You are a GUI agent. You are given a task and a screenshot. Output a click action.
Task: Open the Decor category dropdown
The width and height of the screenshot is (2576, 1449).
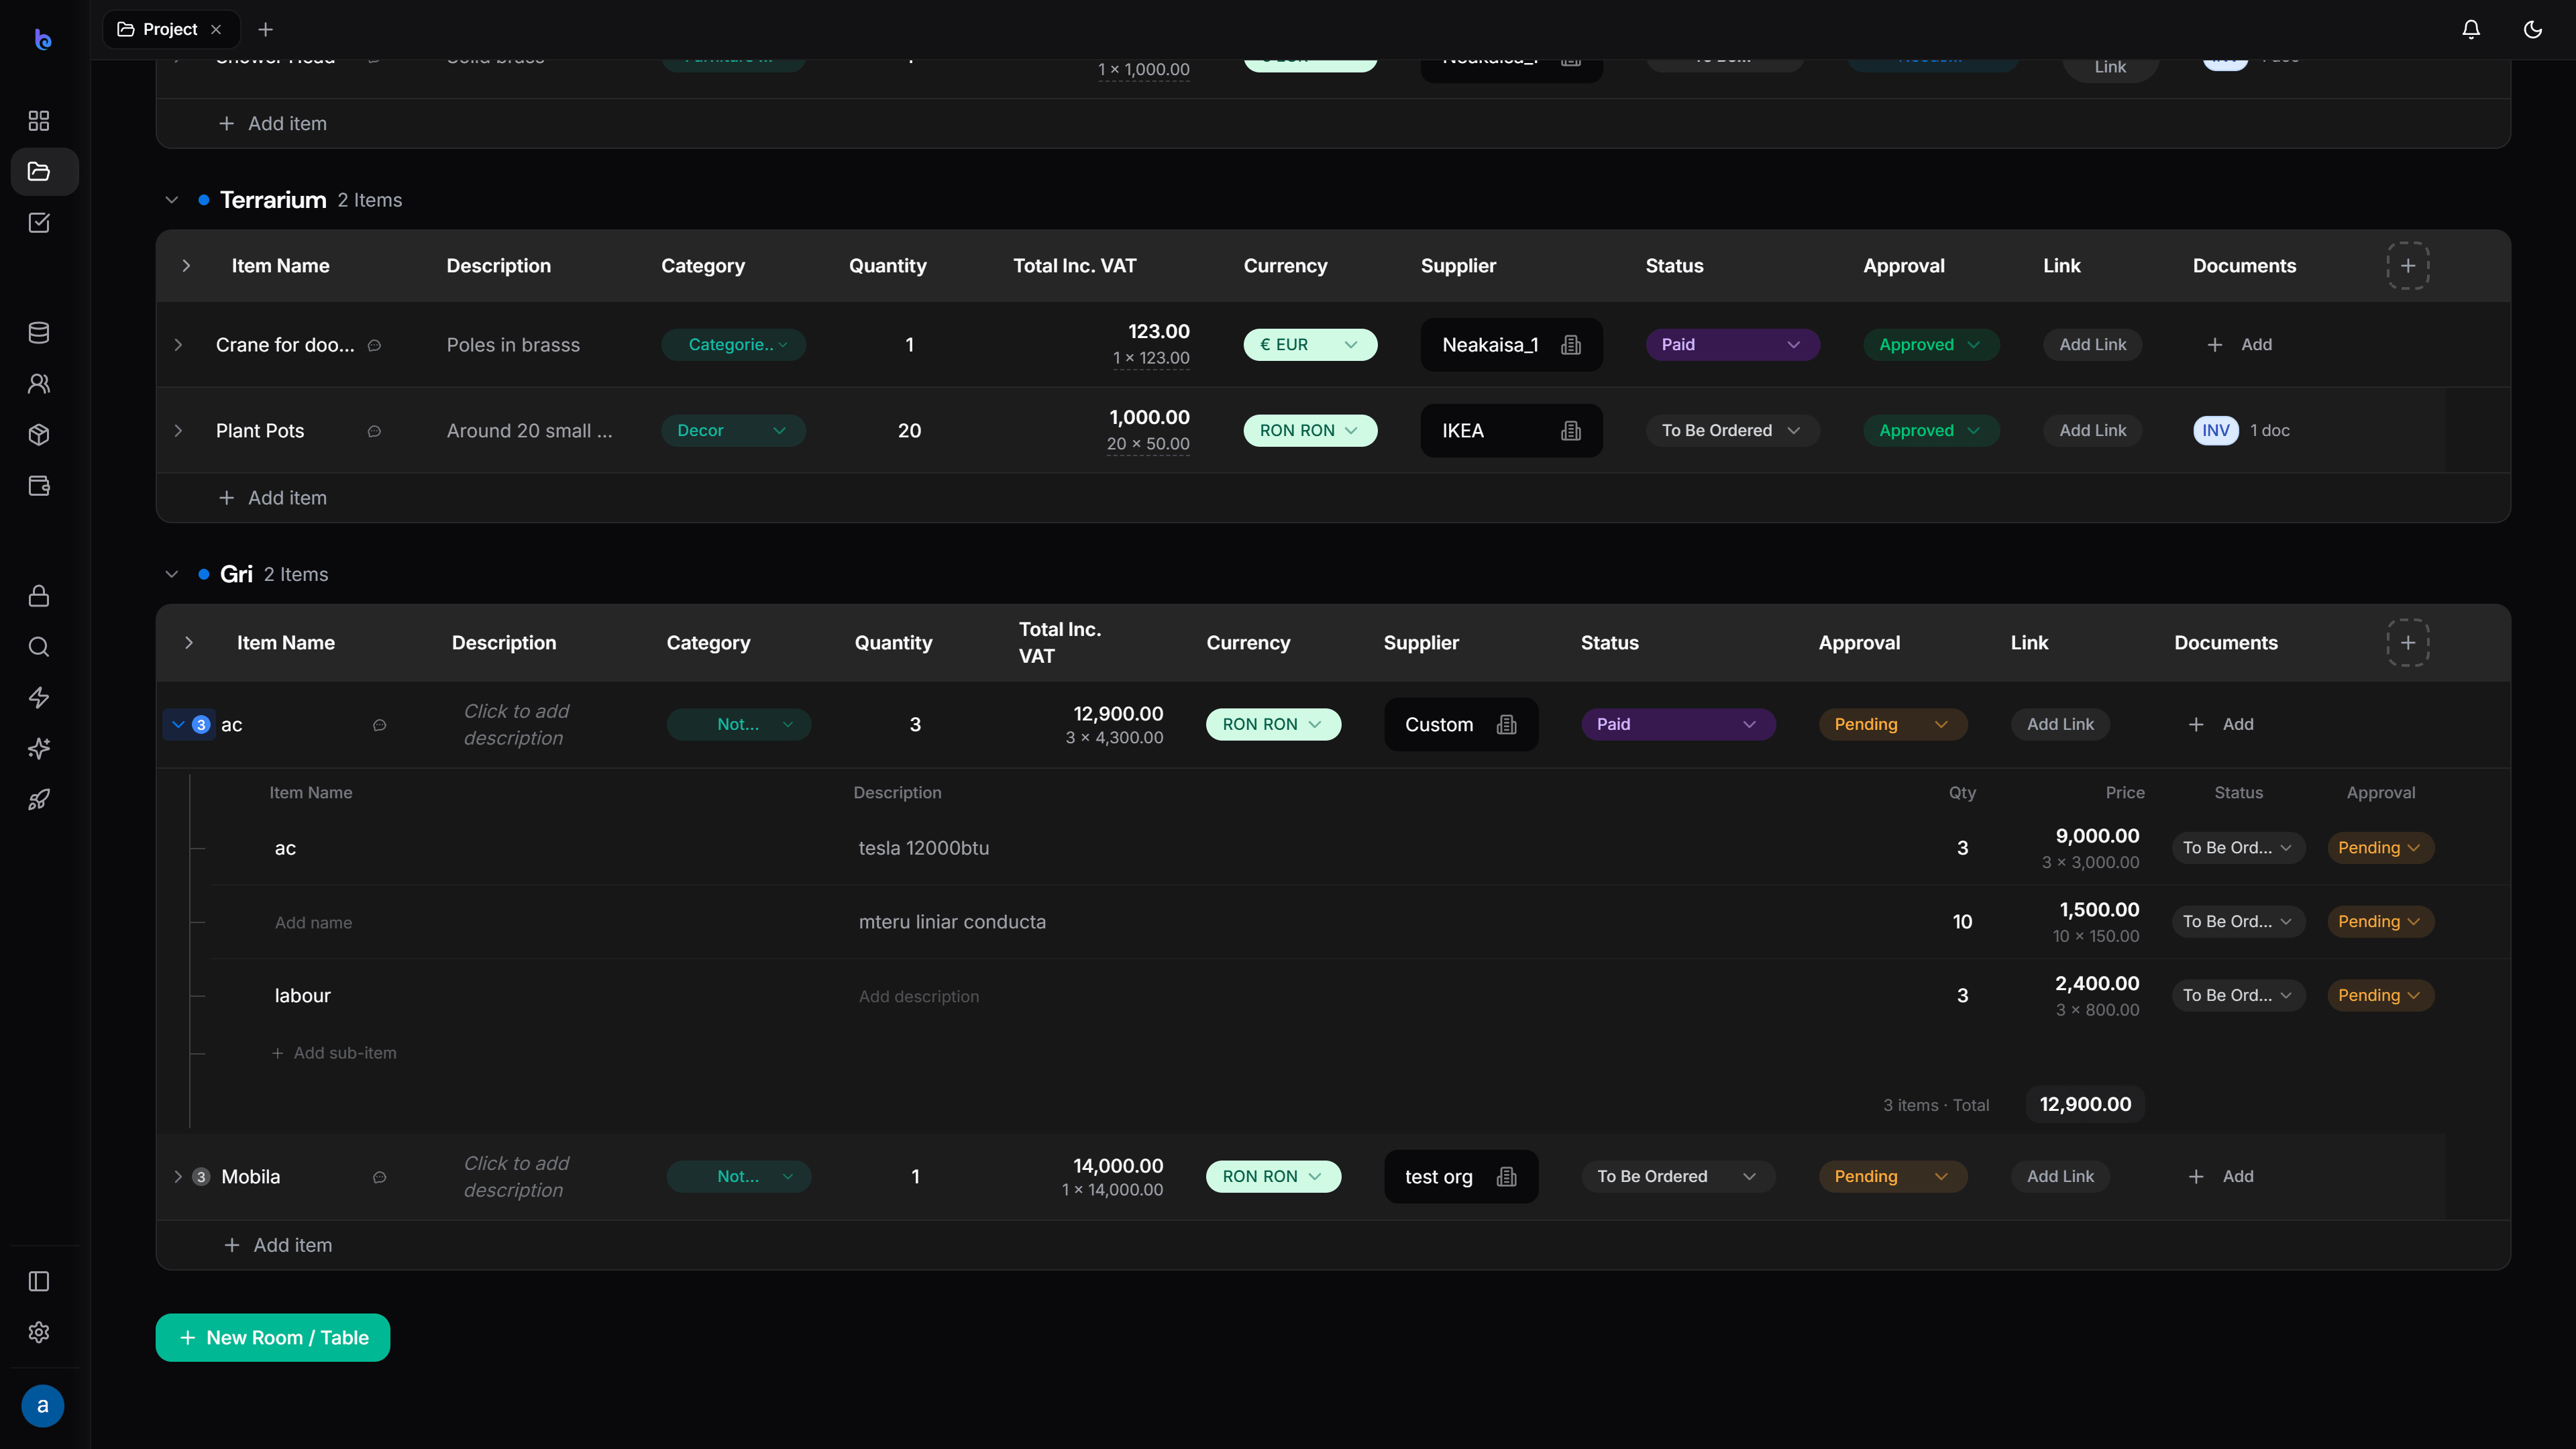point(733,431)
